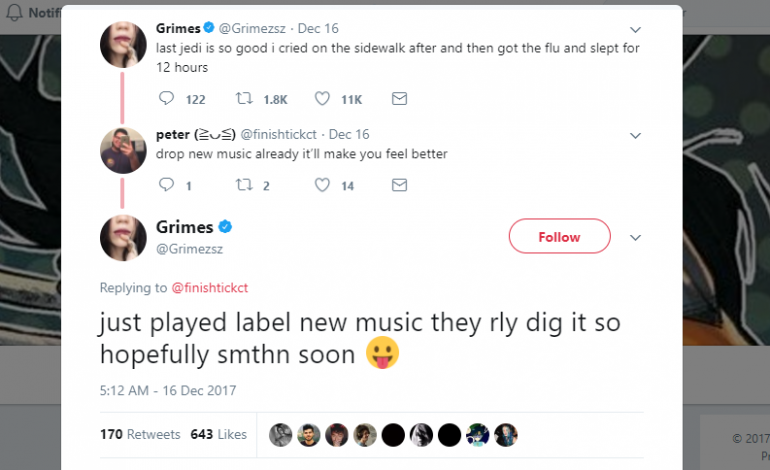
Task: Open @Grimezsz handle under main tweet name
Action: (190, 249)
